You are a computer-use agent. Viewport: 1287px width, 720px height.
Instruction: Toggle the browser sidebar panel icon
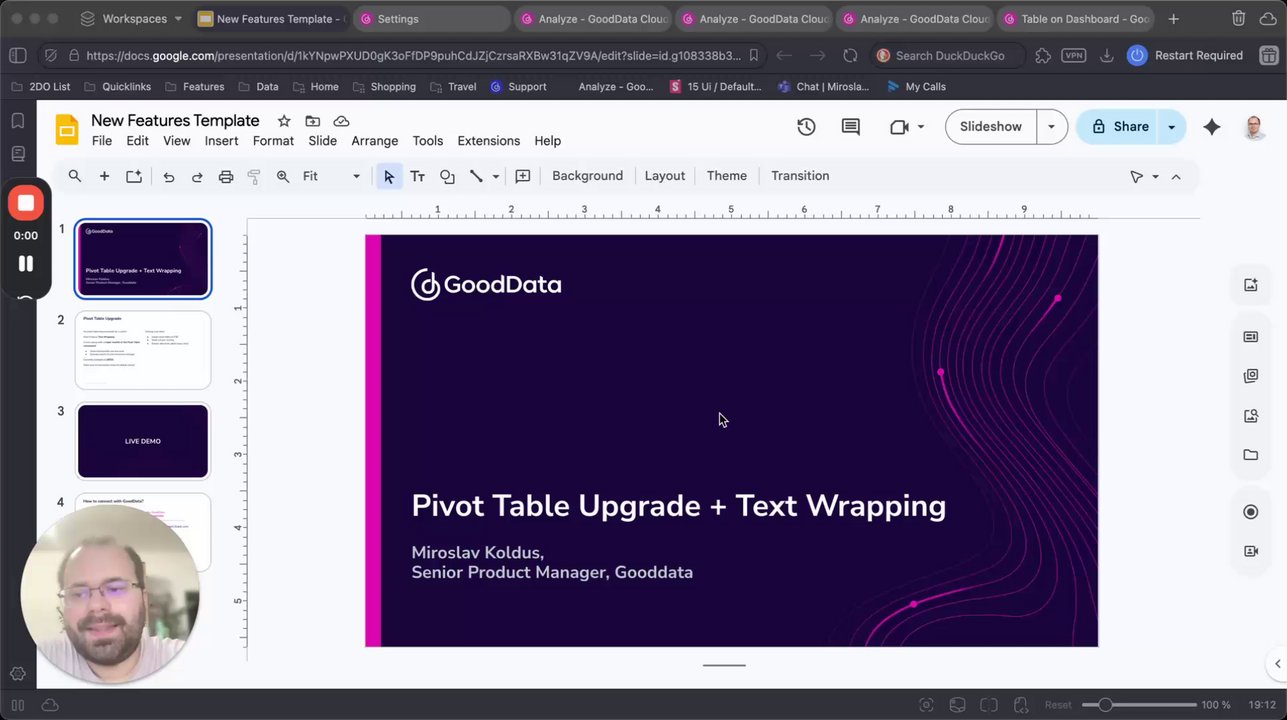pos(17,56)
